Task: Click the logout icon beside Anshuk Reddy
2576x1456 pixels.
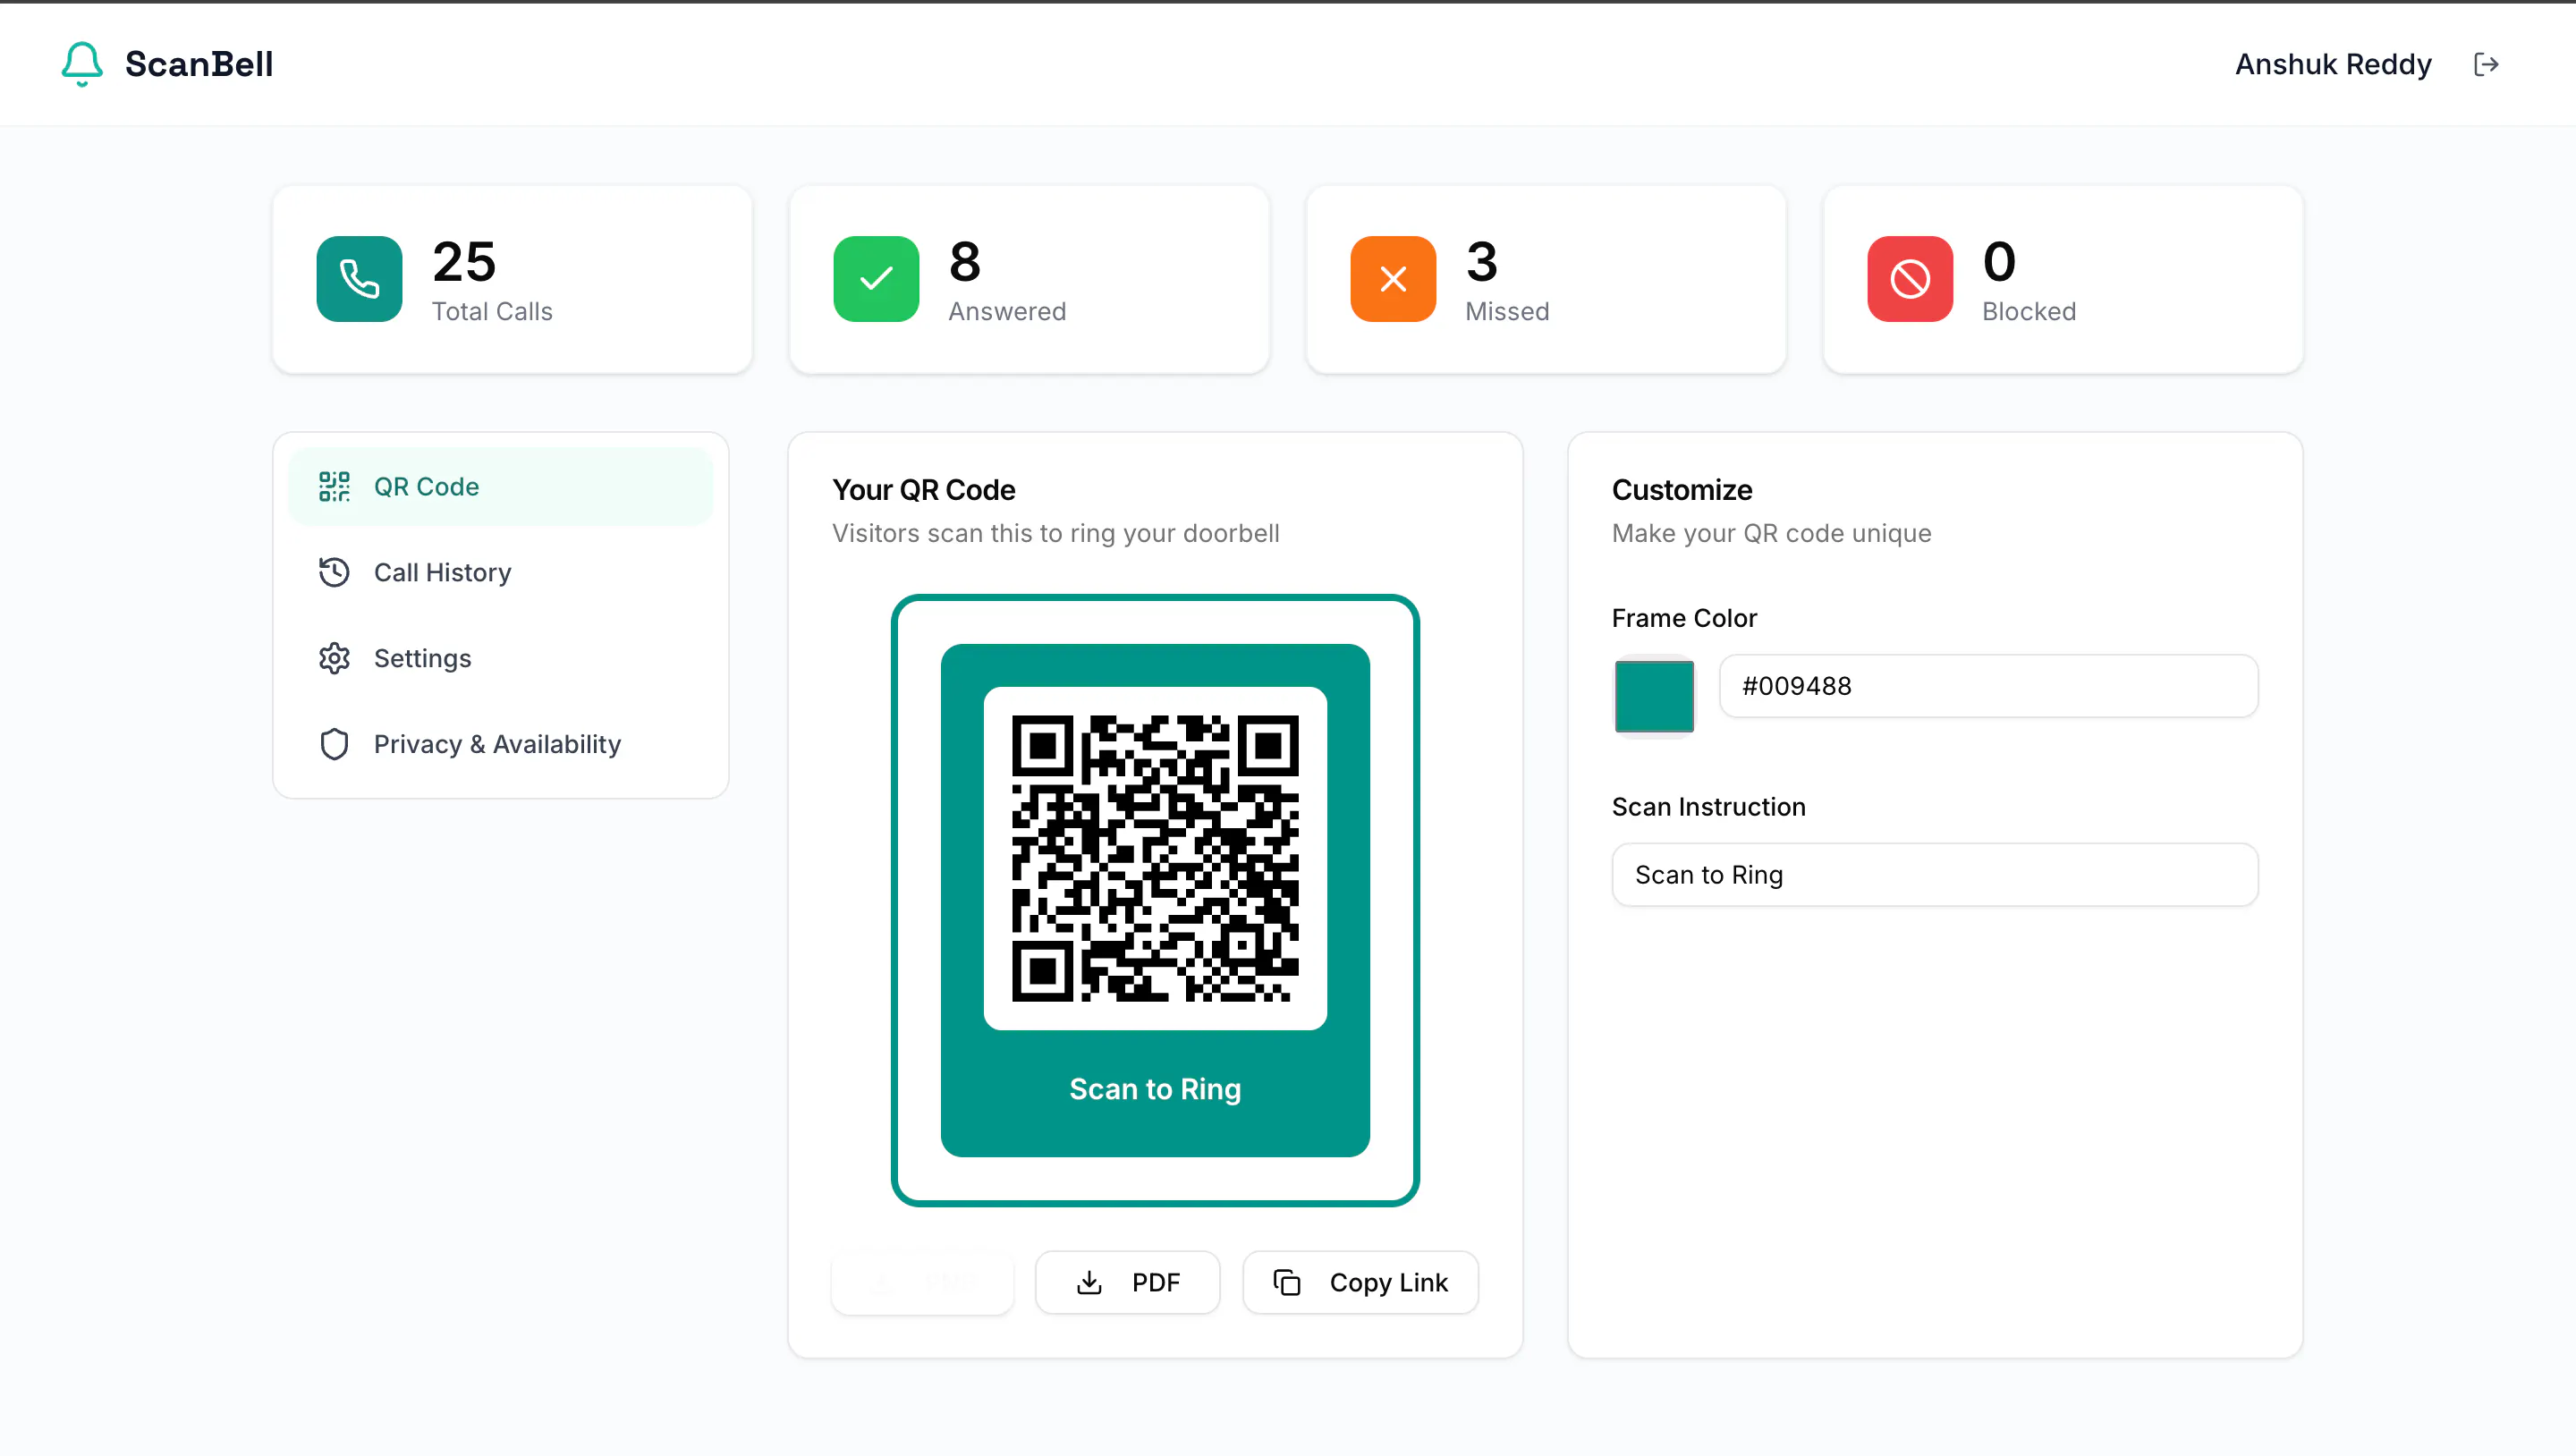Action: tap(2486, 64)
